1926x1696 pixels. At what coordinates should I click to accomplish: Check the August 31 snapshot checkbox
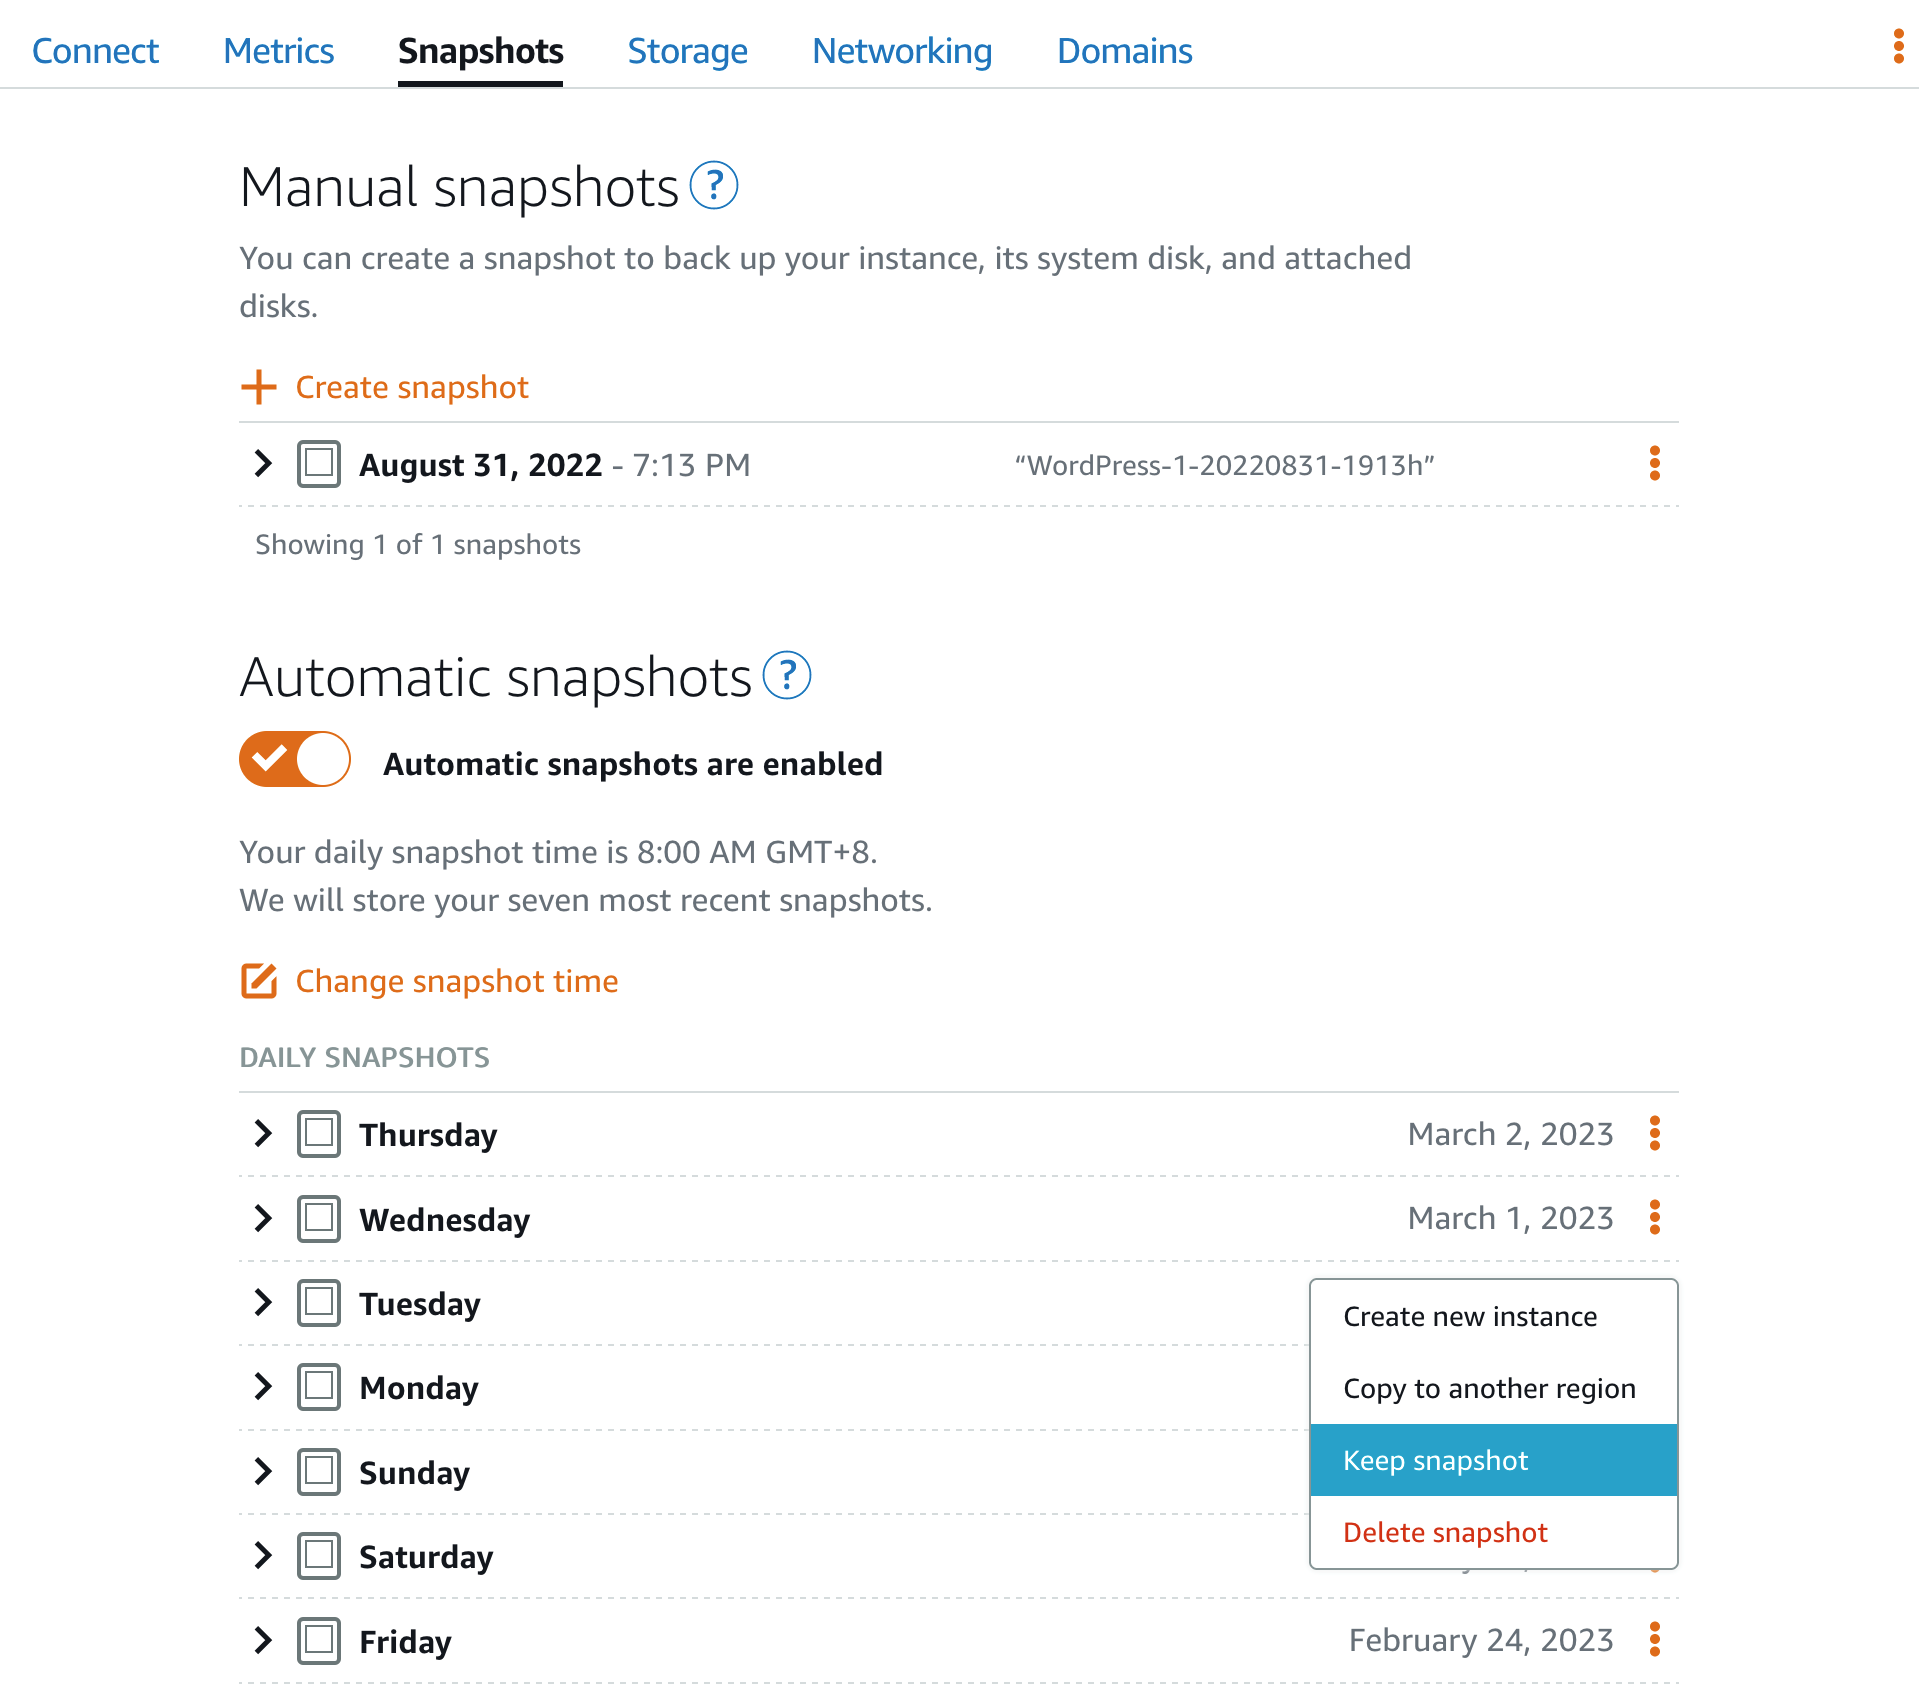click(318, 464)
